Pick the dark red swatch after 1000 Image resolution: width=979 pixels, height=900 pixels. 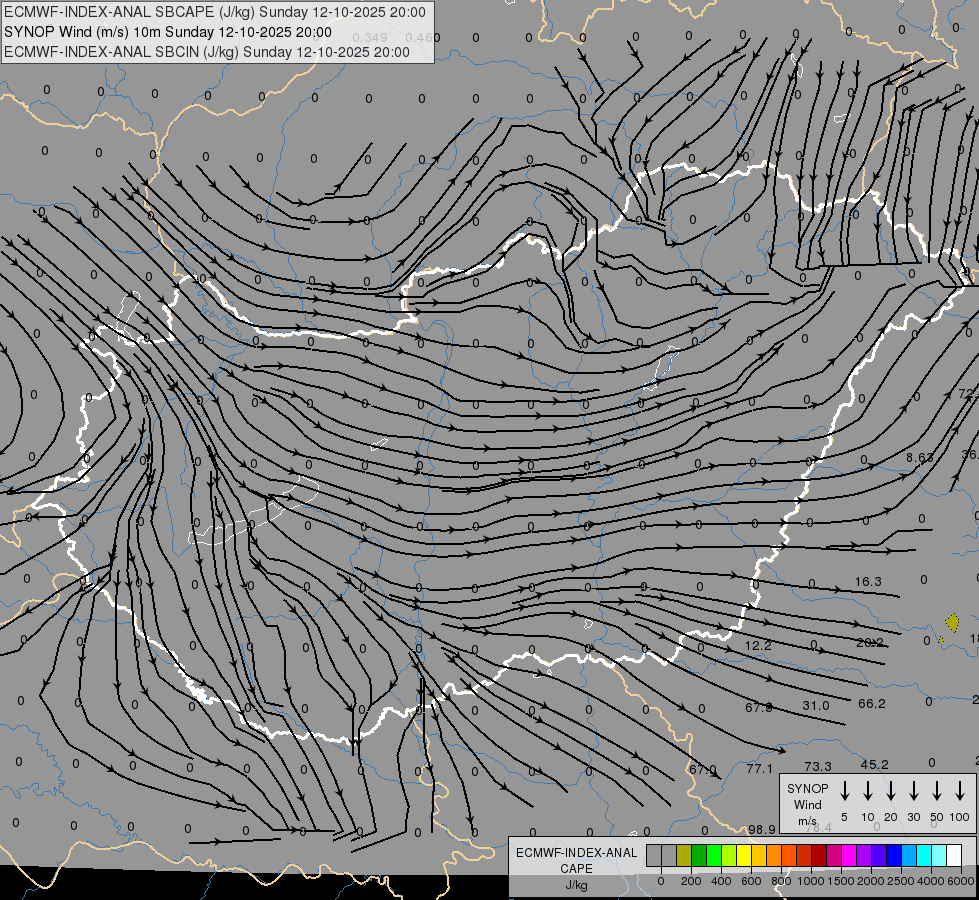(x=819, y=855)
